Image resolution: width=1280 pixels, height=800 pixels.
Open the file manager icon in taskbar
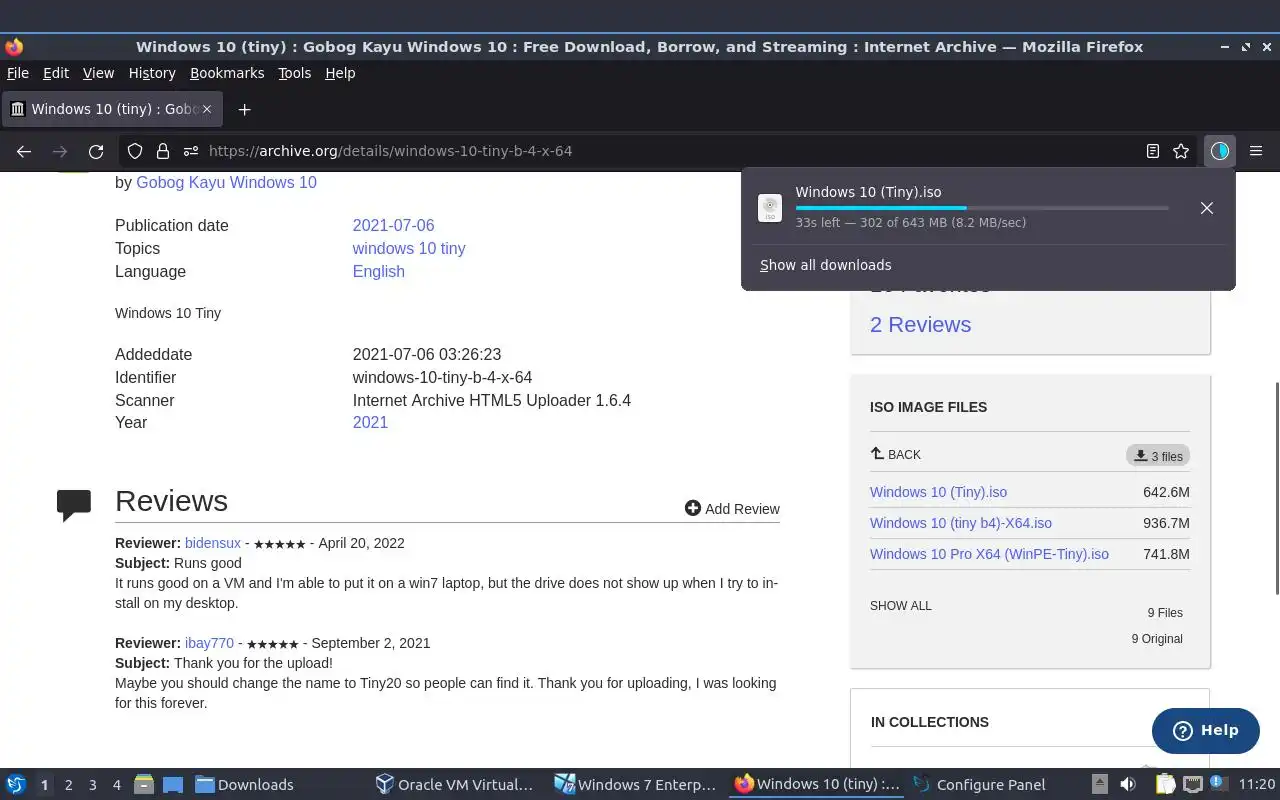pyautogui.click(x=144, y=784)
